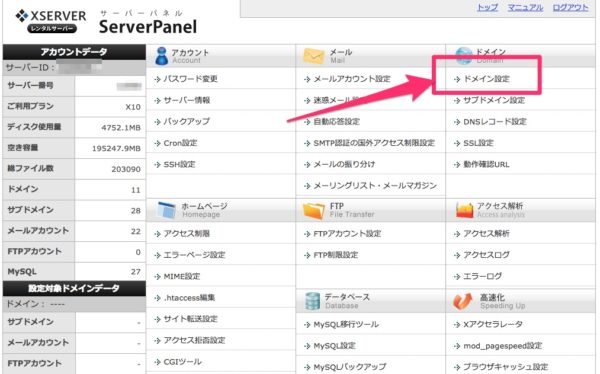Open パスワード変更 link
The image size is (600, 374).
pyautogui.click(x=191, y=79)
